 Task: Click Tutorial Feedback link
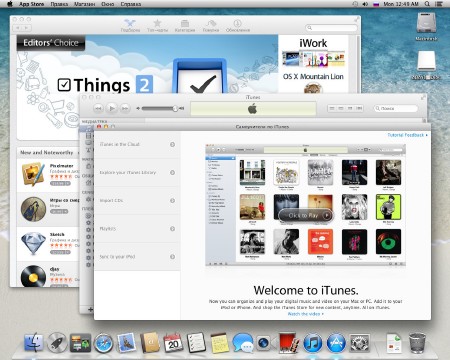(x=407, y=135)
